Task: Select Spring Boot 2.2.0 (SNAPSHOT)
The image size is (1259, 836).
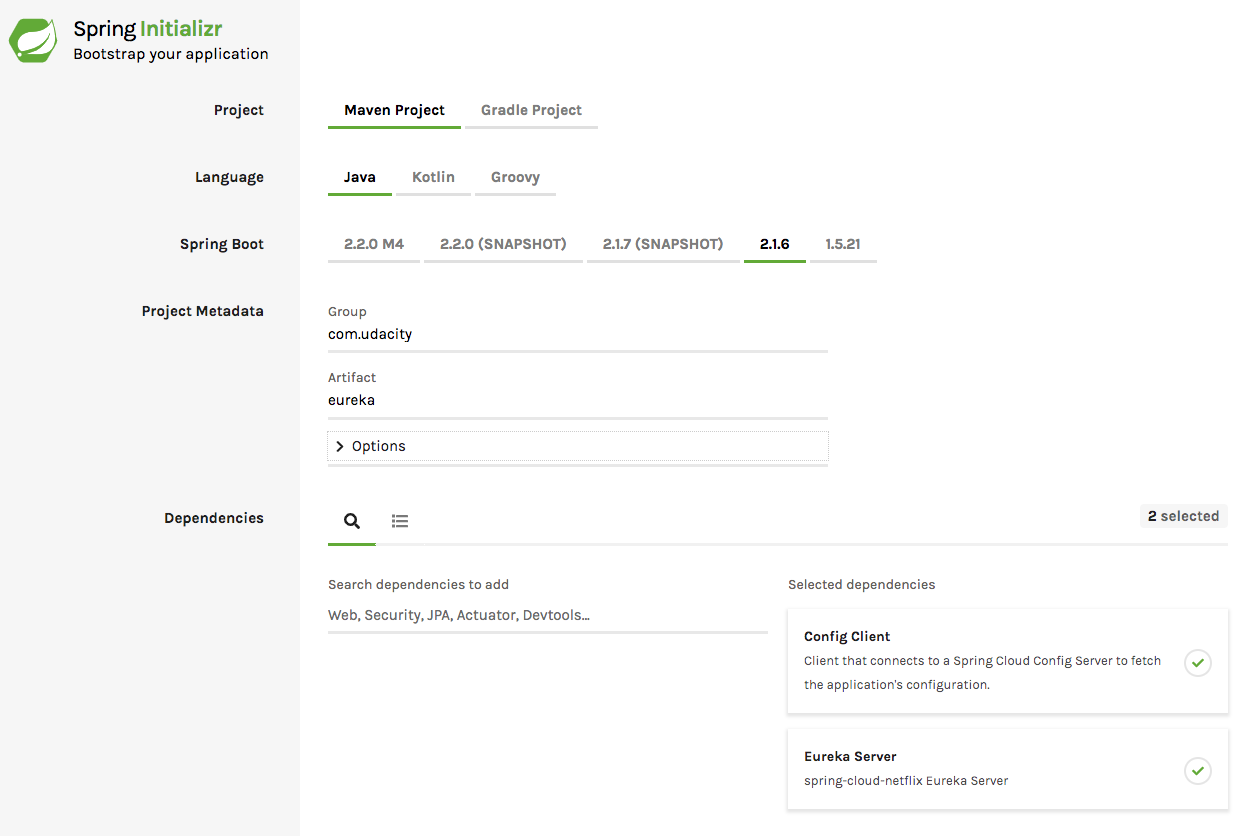Action: tap(503, 244)
